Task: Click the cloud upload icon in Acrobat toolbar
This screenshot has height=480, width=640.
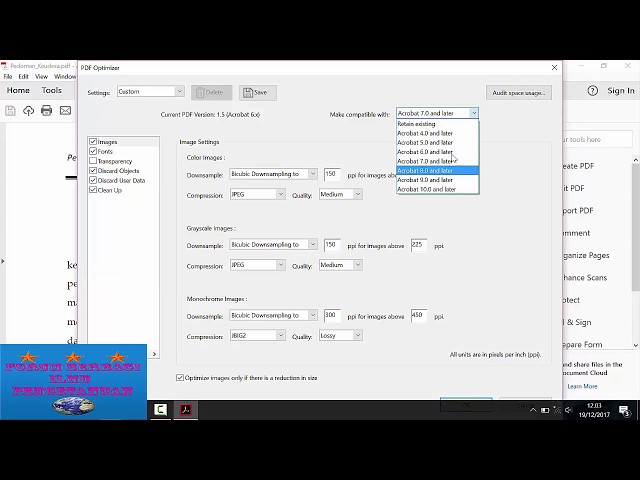Action: (28, 111)
